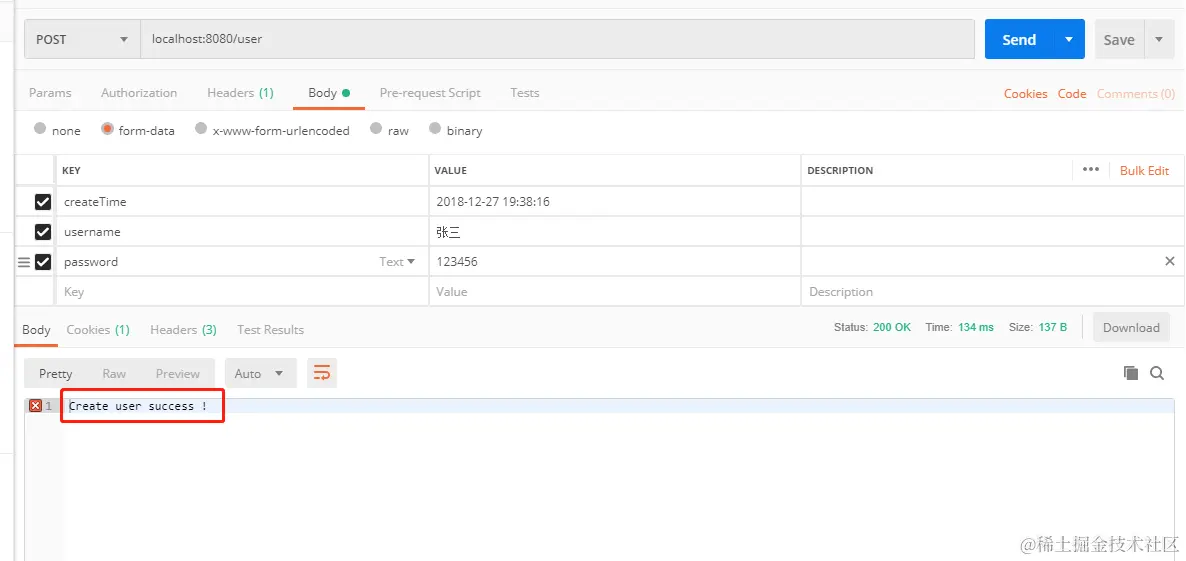This screenshot has width=1186, height=561.
Task: Click the request URL field localhost:8080/user
Action: 557,39
